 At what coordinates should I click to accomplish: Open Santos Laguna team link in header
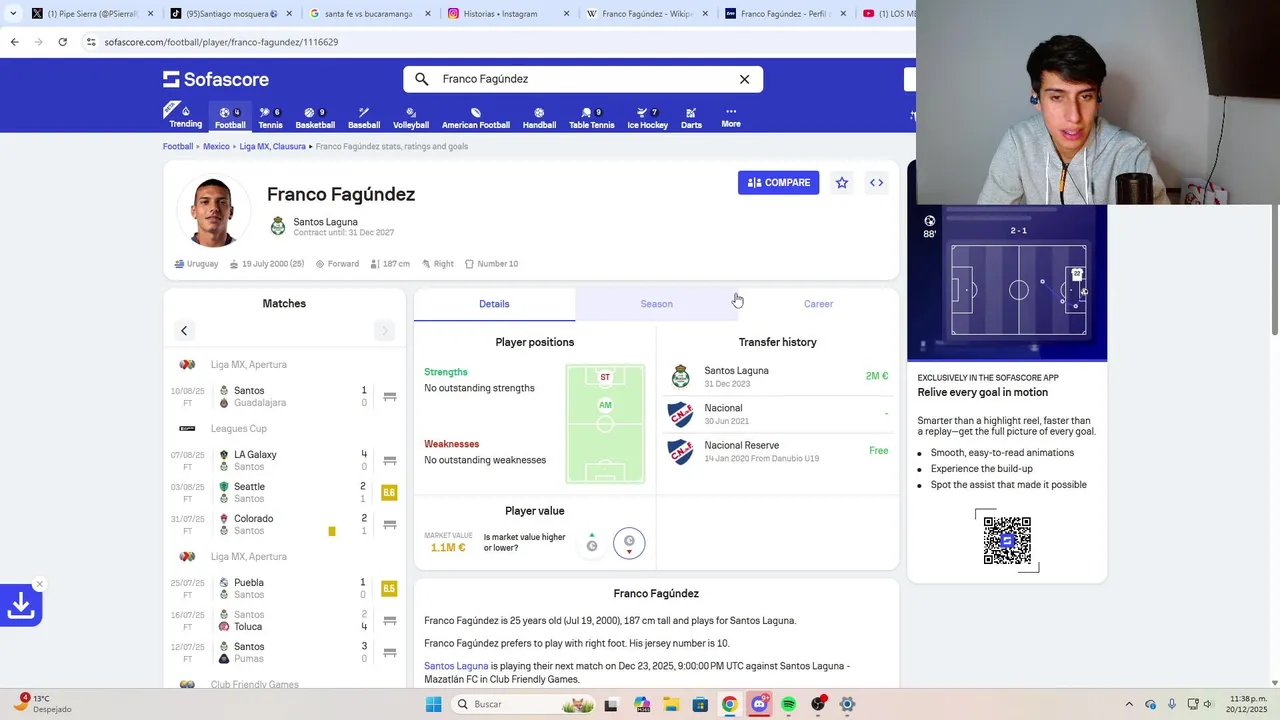tap(325, 222)
